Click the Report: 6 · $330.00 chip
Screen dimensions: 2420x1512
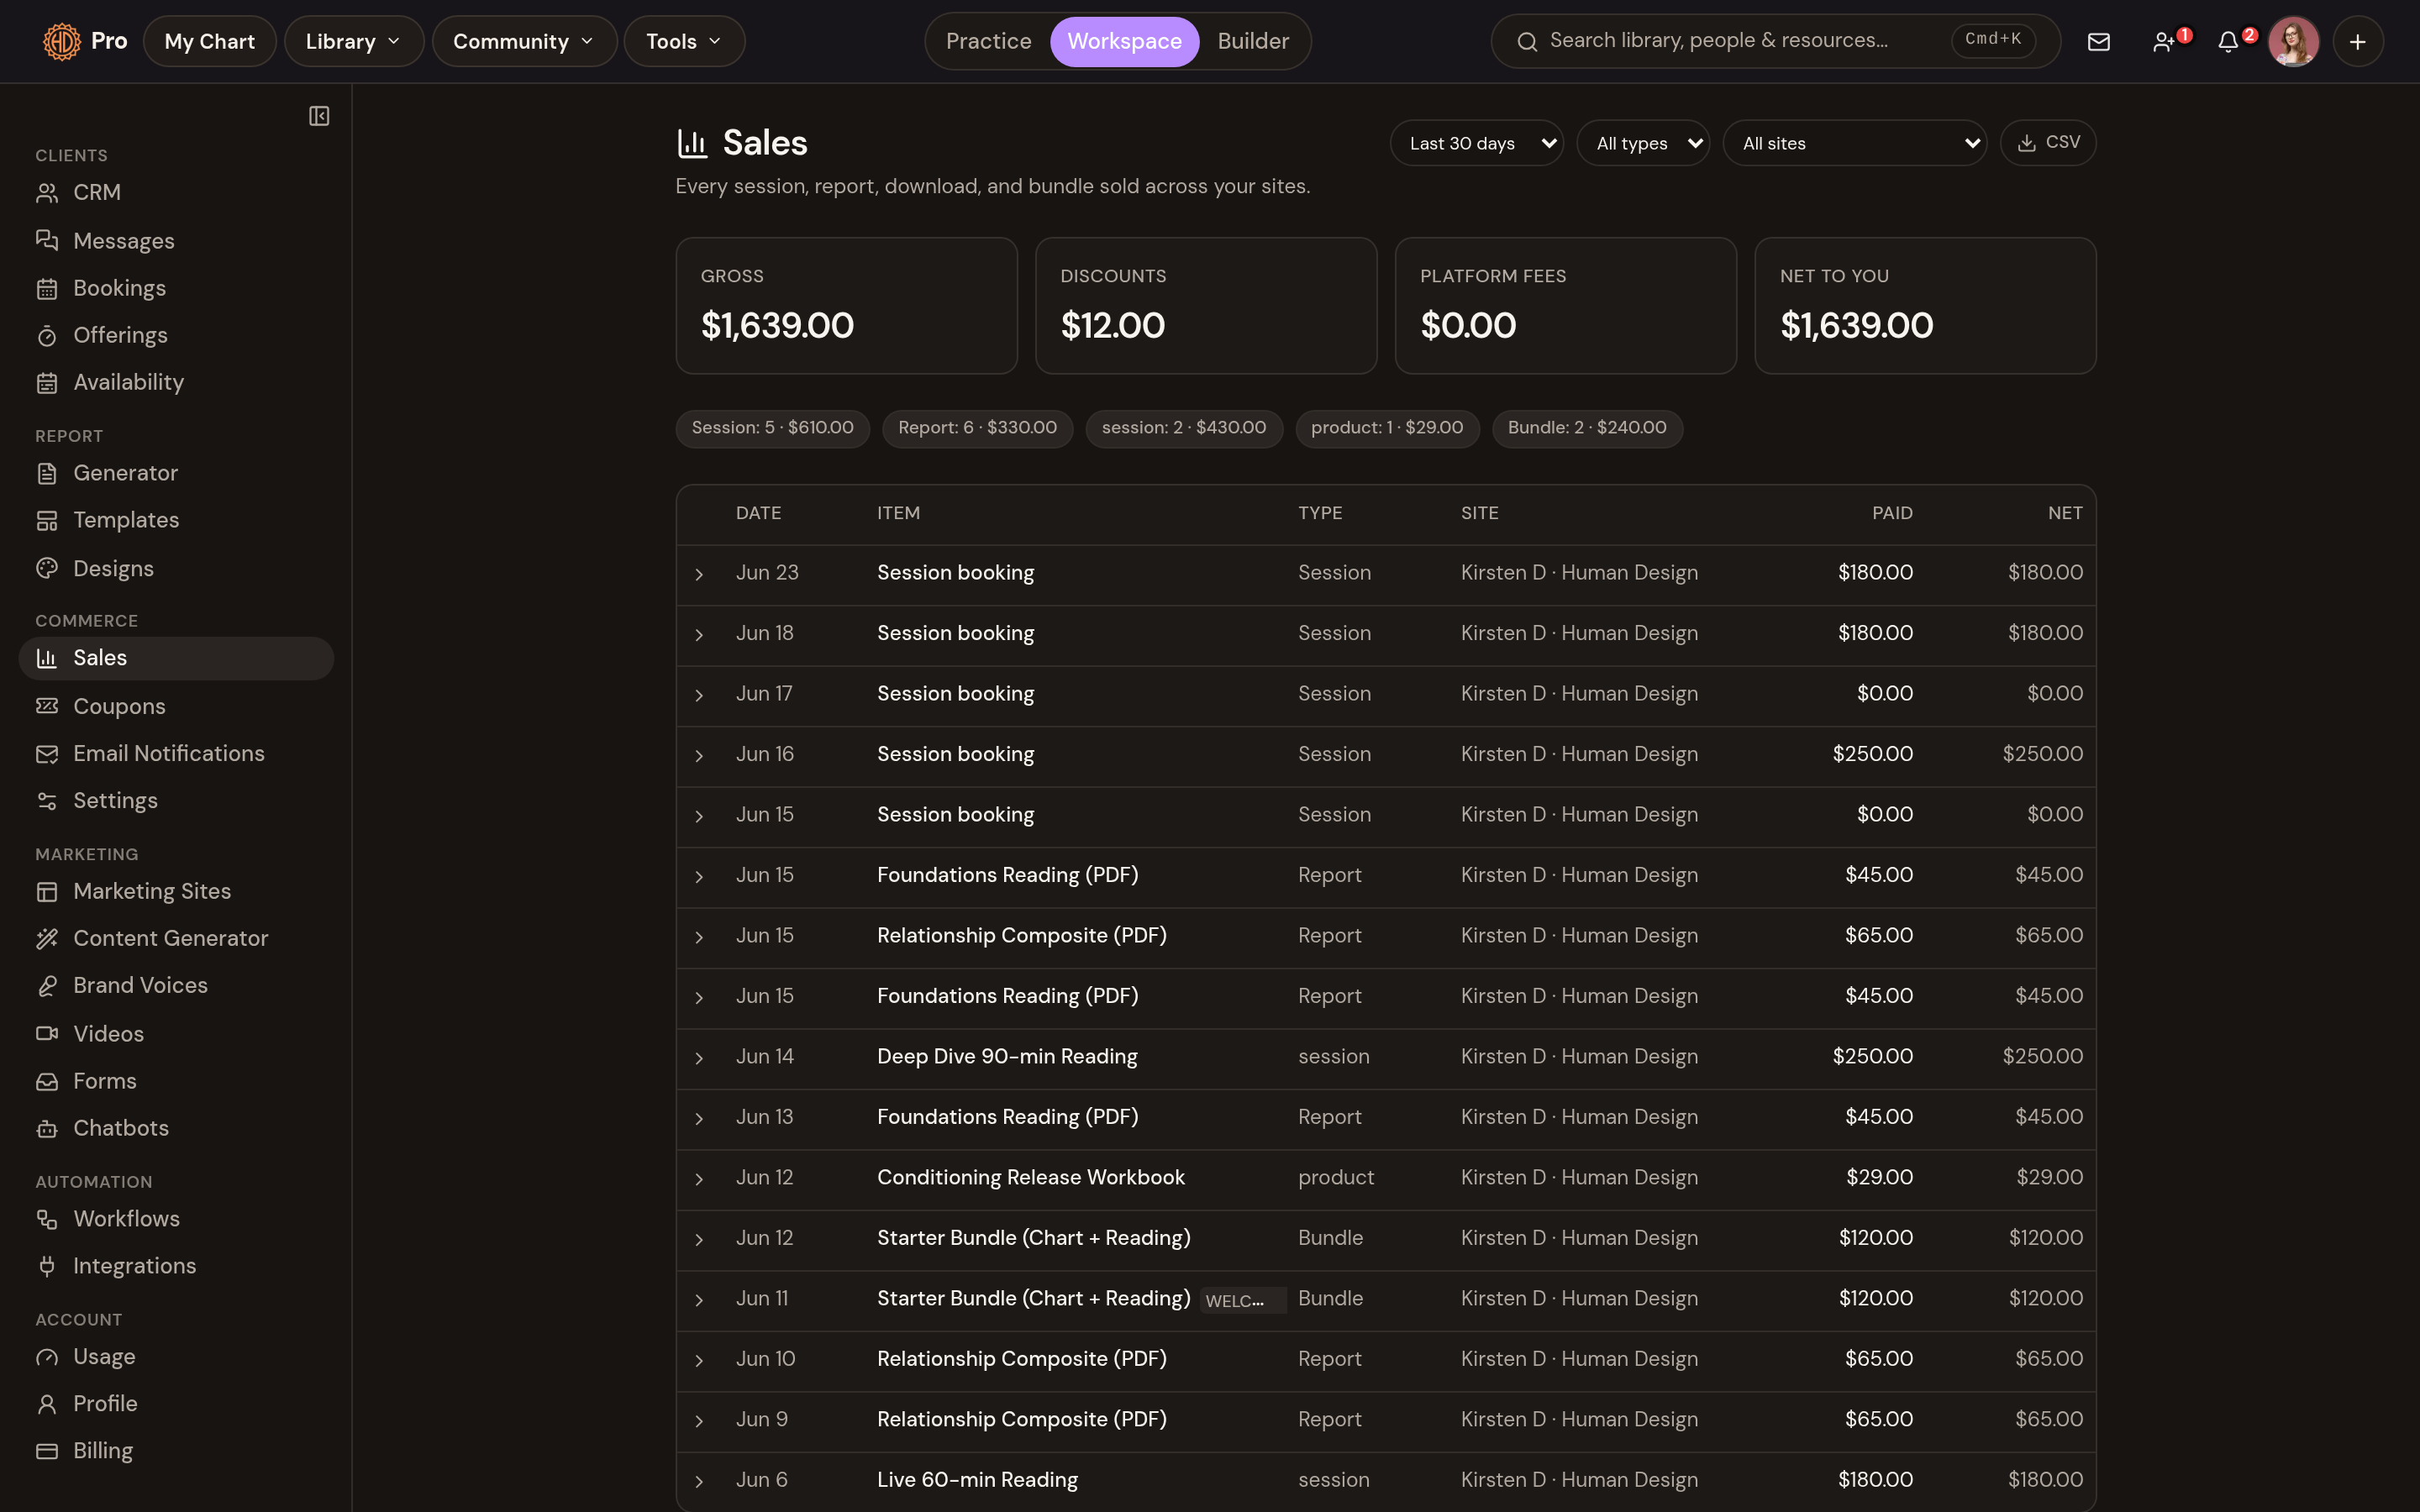977,429
